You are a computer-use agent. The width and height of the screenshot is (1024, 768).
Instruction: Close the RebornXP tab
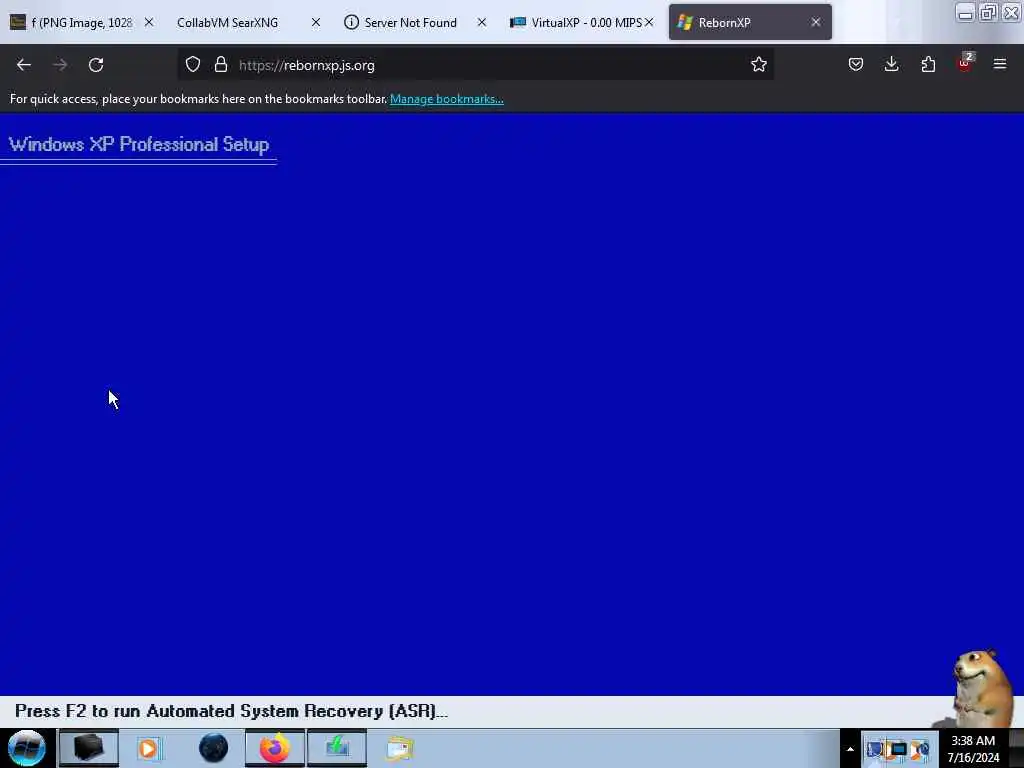816,22
